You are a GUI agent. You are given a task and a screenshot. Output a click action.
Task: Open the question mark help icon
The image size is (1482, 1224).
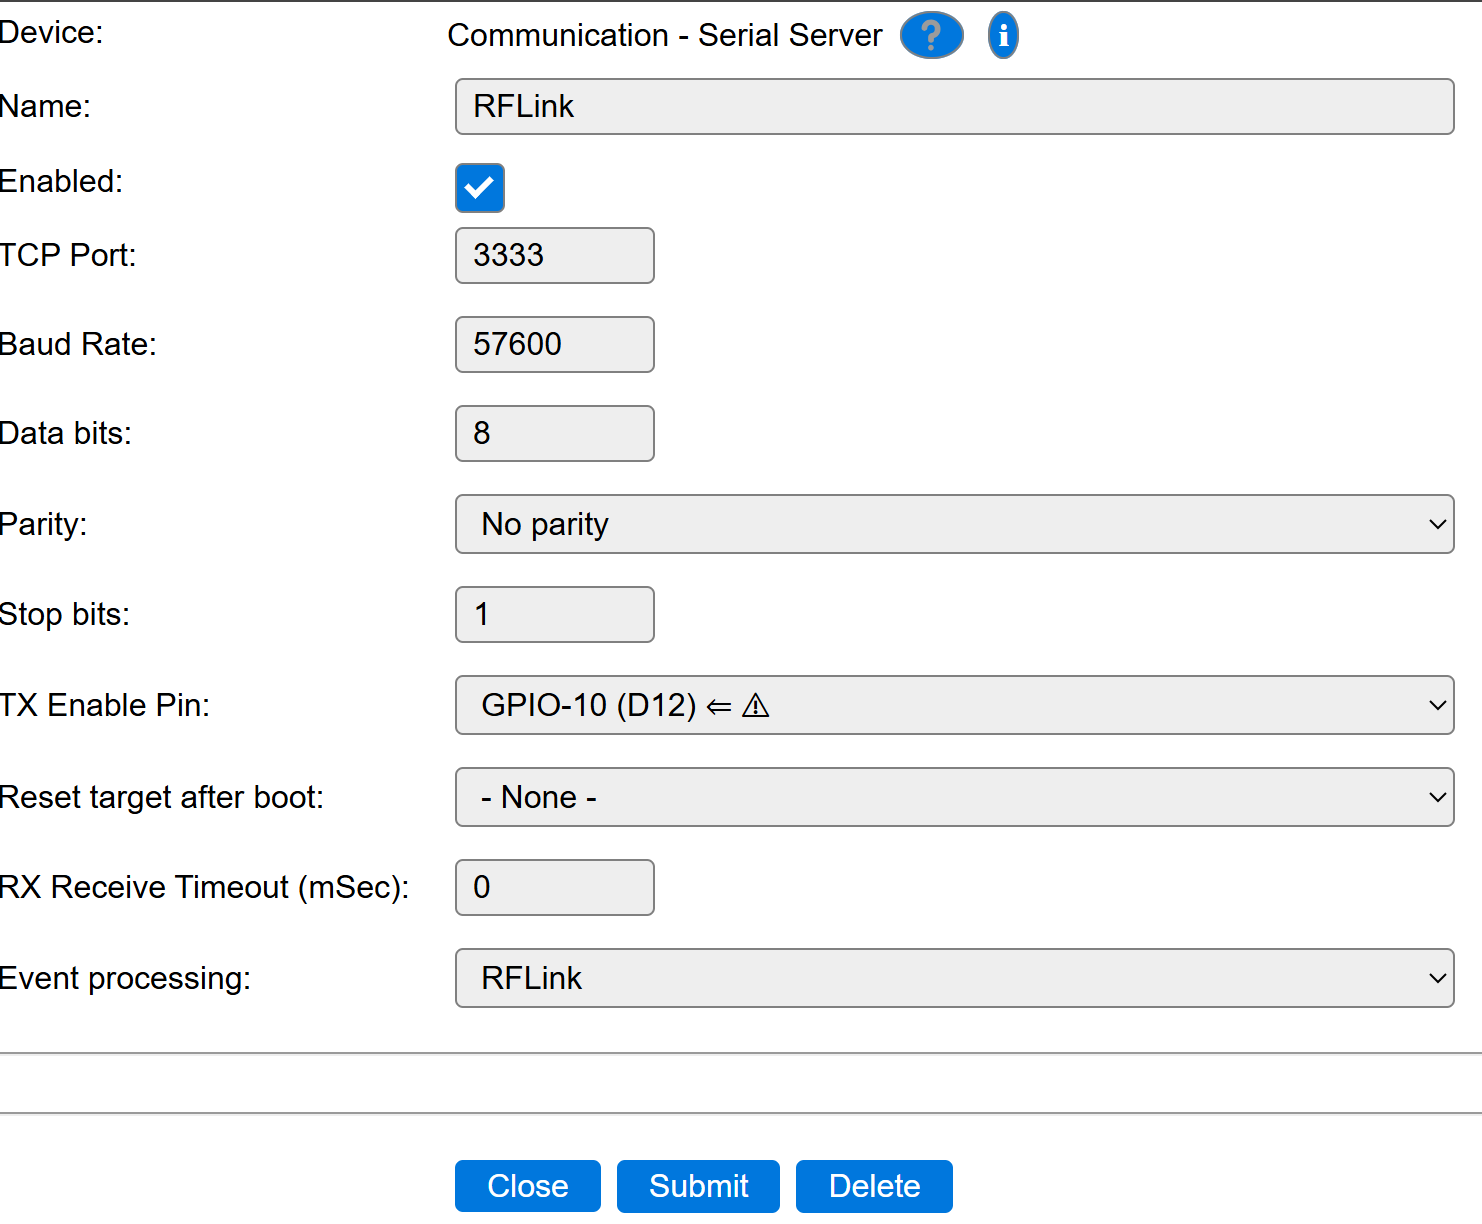point(931,36)
